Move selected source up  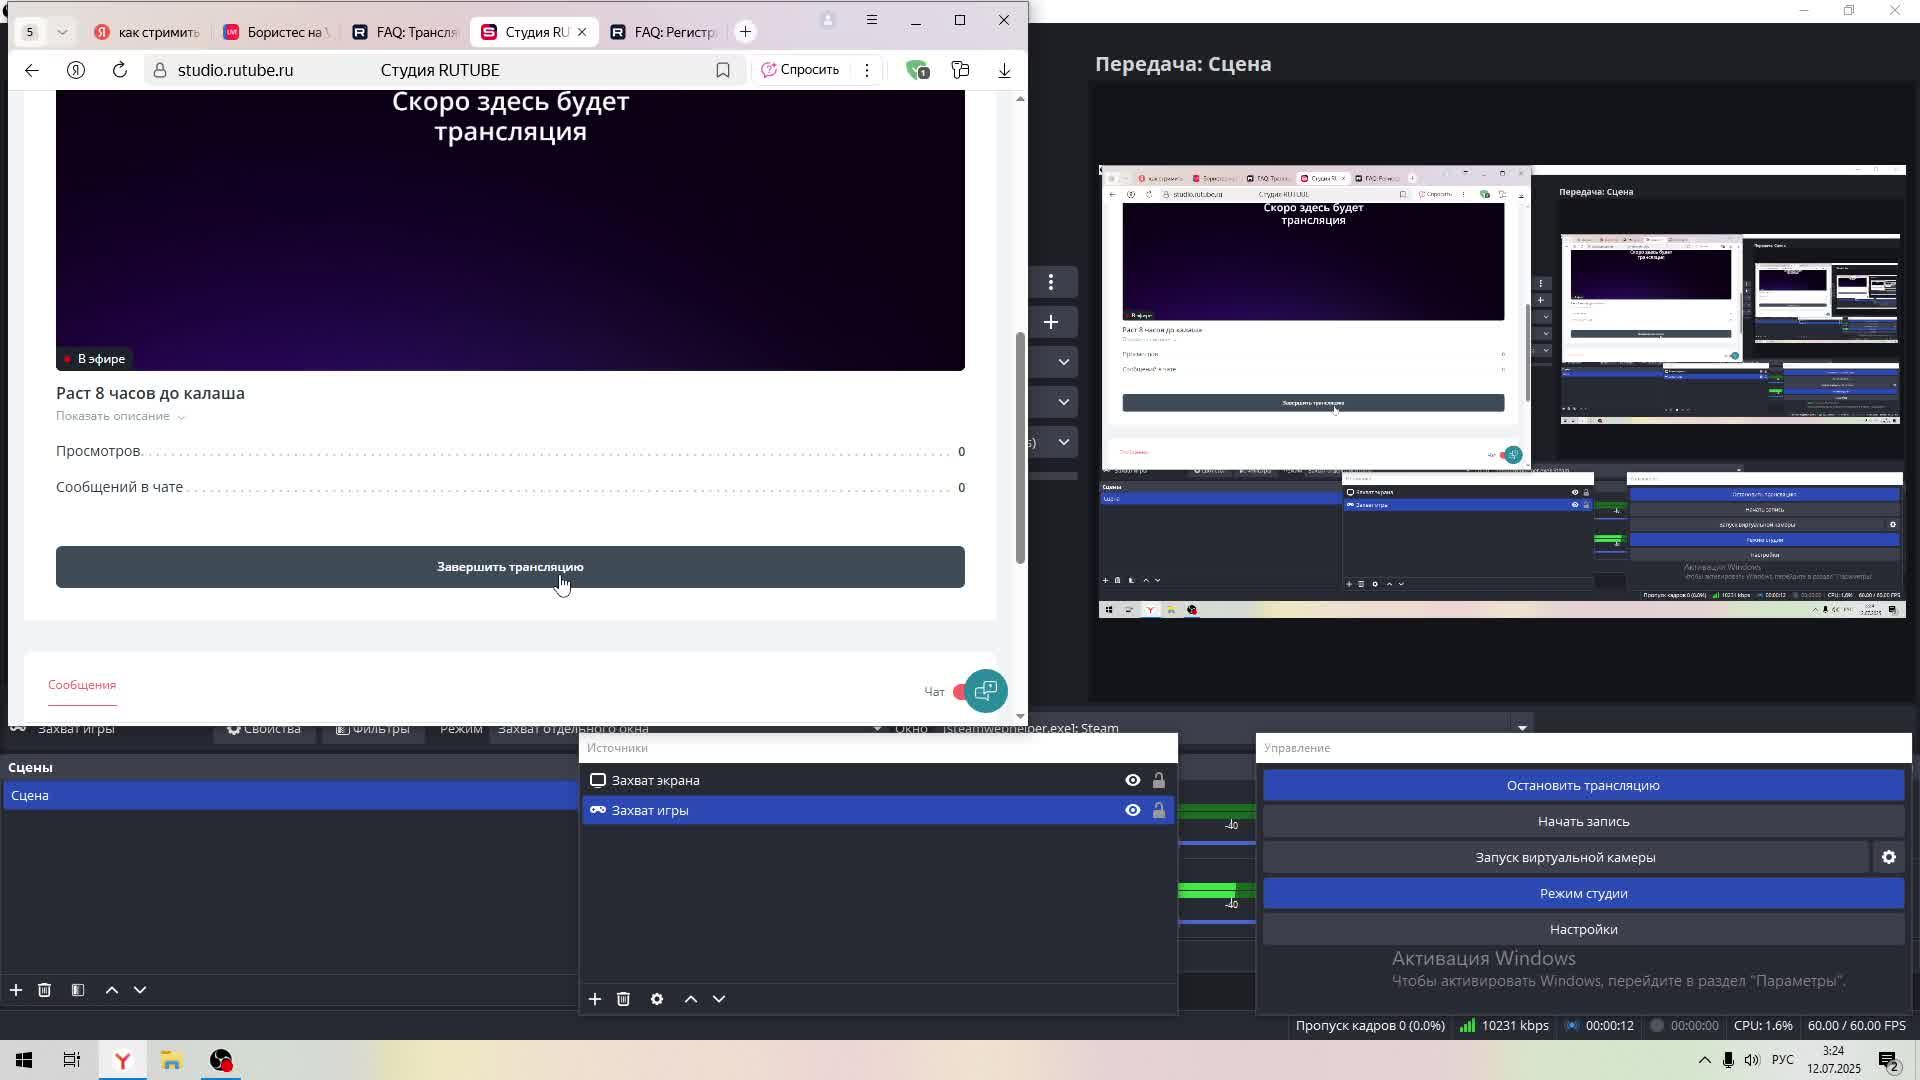[x=691, y=999]
